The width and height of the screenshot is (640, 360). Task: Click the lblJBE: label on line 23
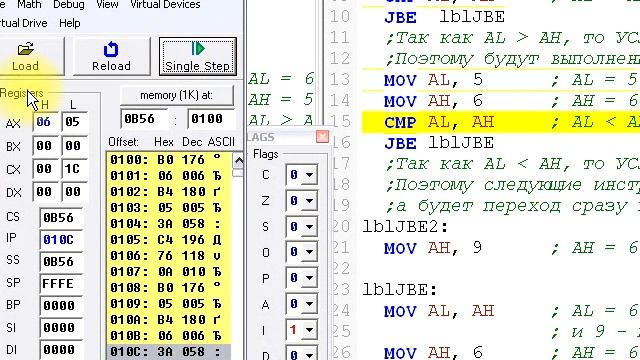400,290
